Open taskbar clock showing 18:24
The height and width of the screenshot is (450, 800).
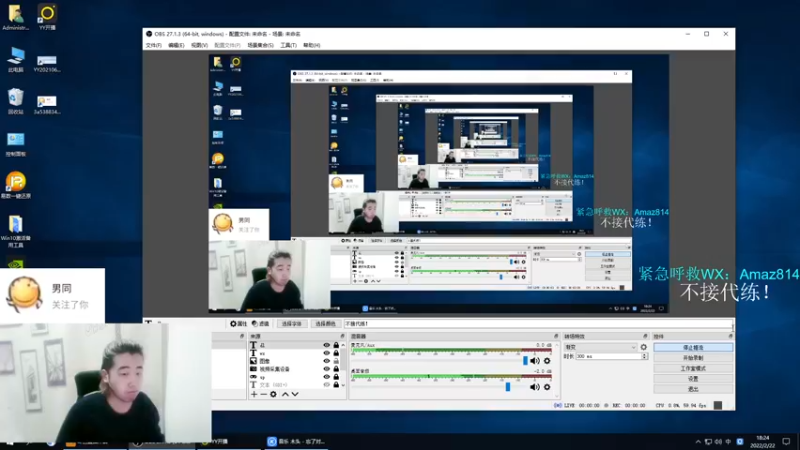762,441
